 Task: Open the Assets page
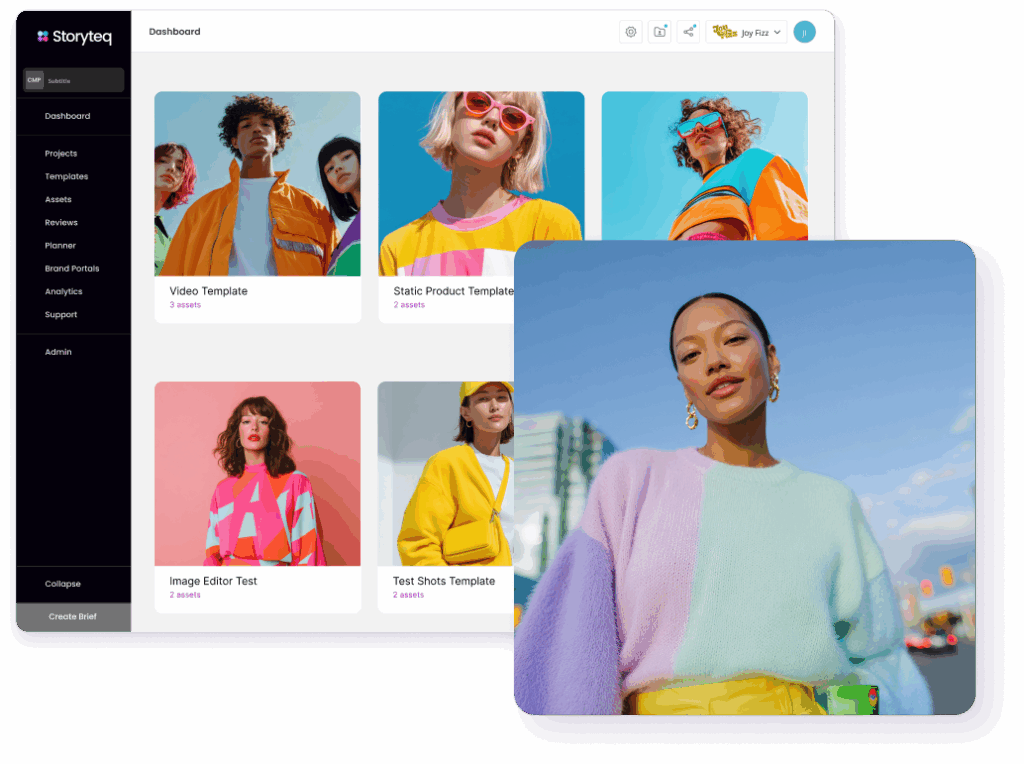pyautogui.click(x=58, y=200)
